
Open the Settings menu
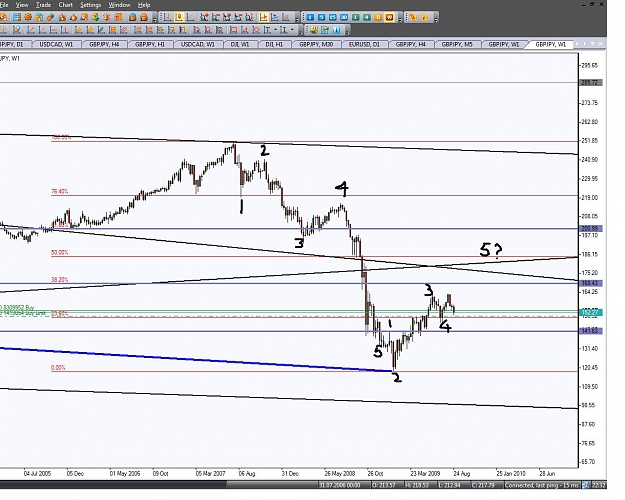90,5
